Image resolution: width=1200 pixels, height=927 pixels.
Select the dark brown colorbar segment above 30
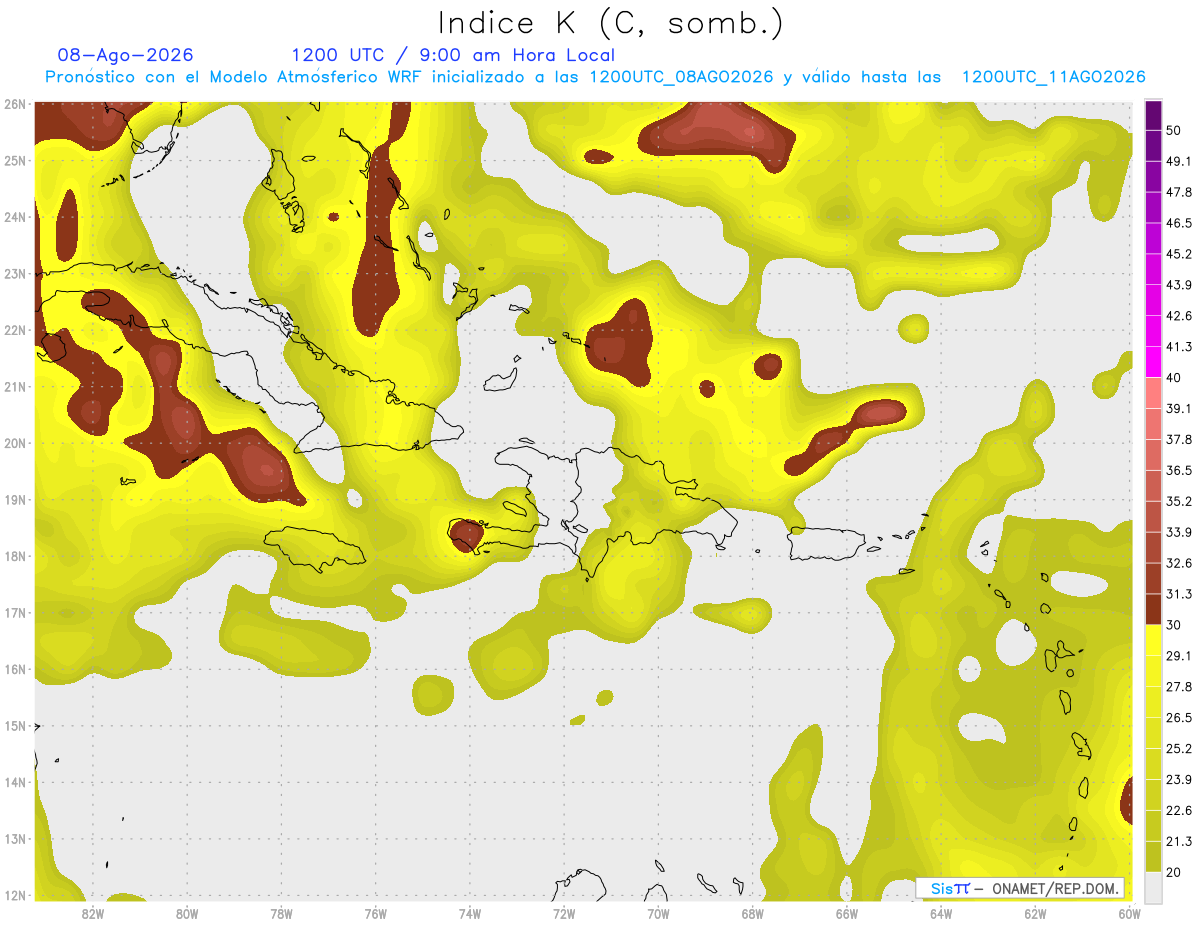[1153, 609]
